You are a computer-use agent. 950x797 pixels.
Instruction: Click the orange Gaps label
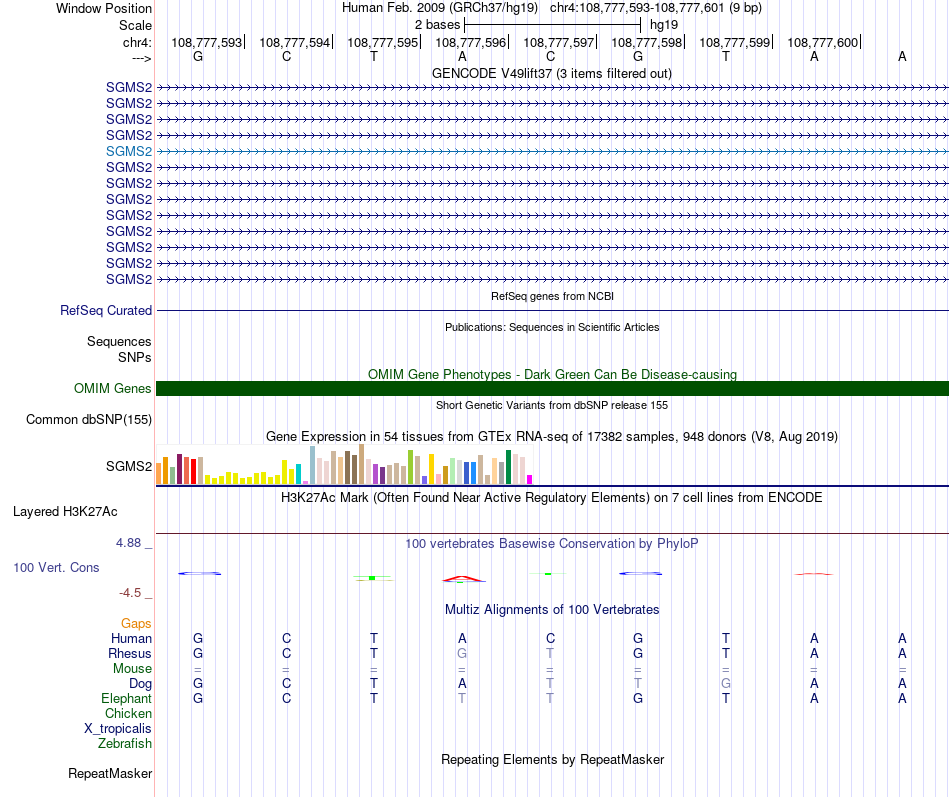(136, 624)
